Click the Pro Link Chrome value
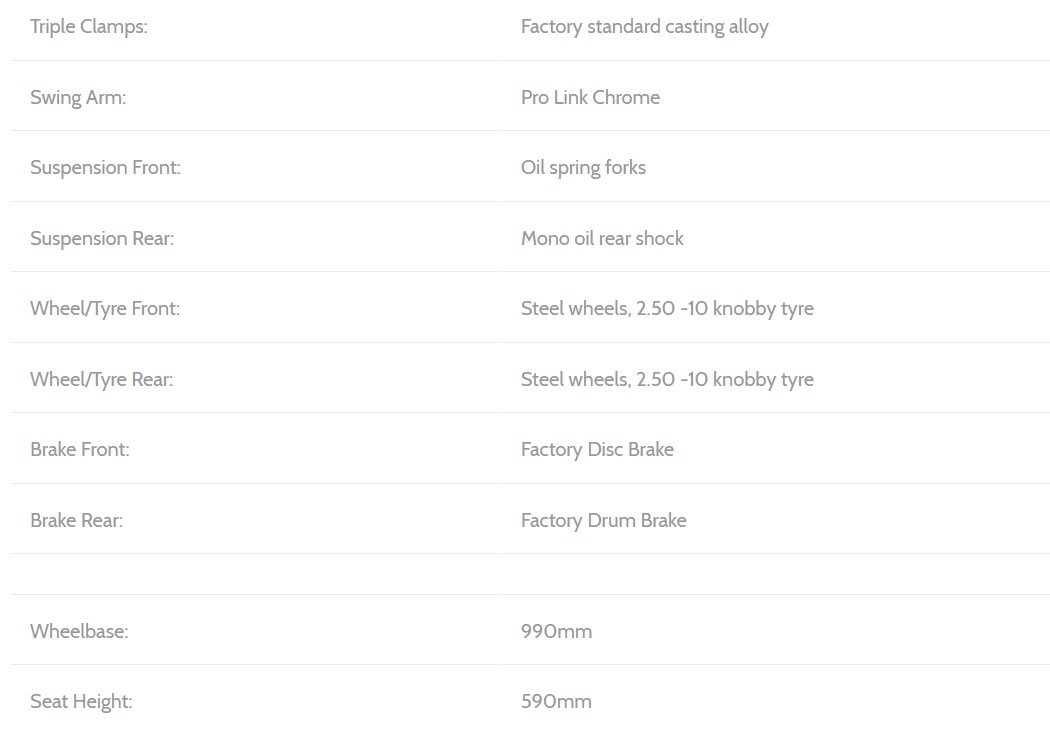The height and width of the screenshot is (732, 1050). [590, 98]
